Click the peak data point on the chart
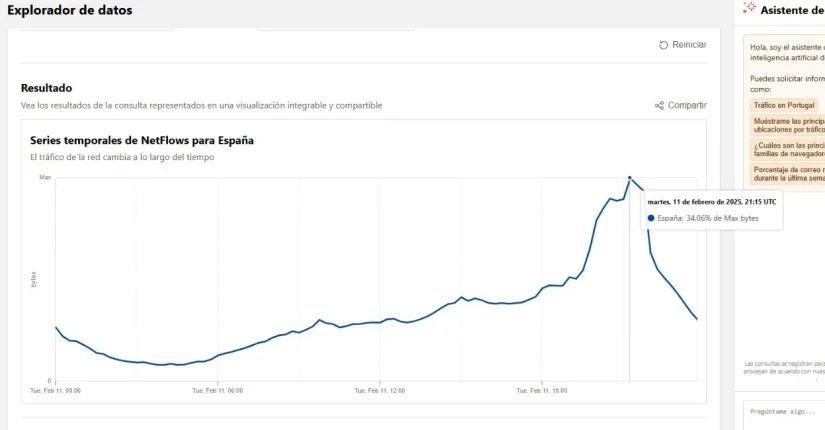 629,178
